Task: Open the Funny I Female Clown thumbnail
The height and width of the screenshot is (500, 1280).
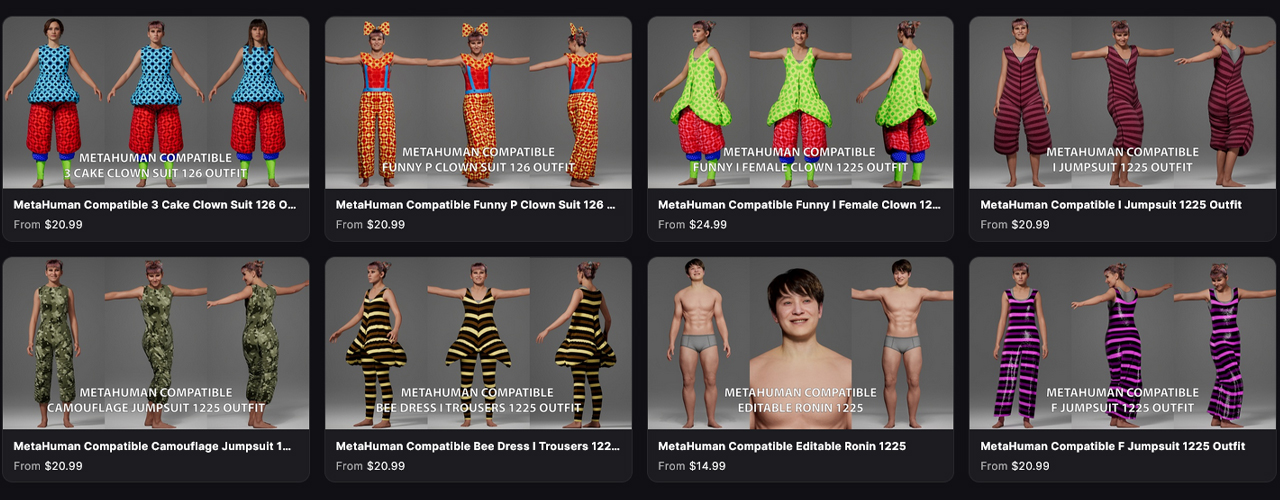Action: tap(800, 103)
